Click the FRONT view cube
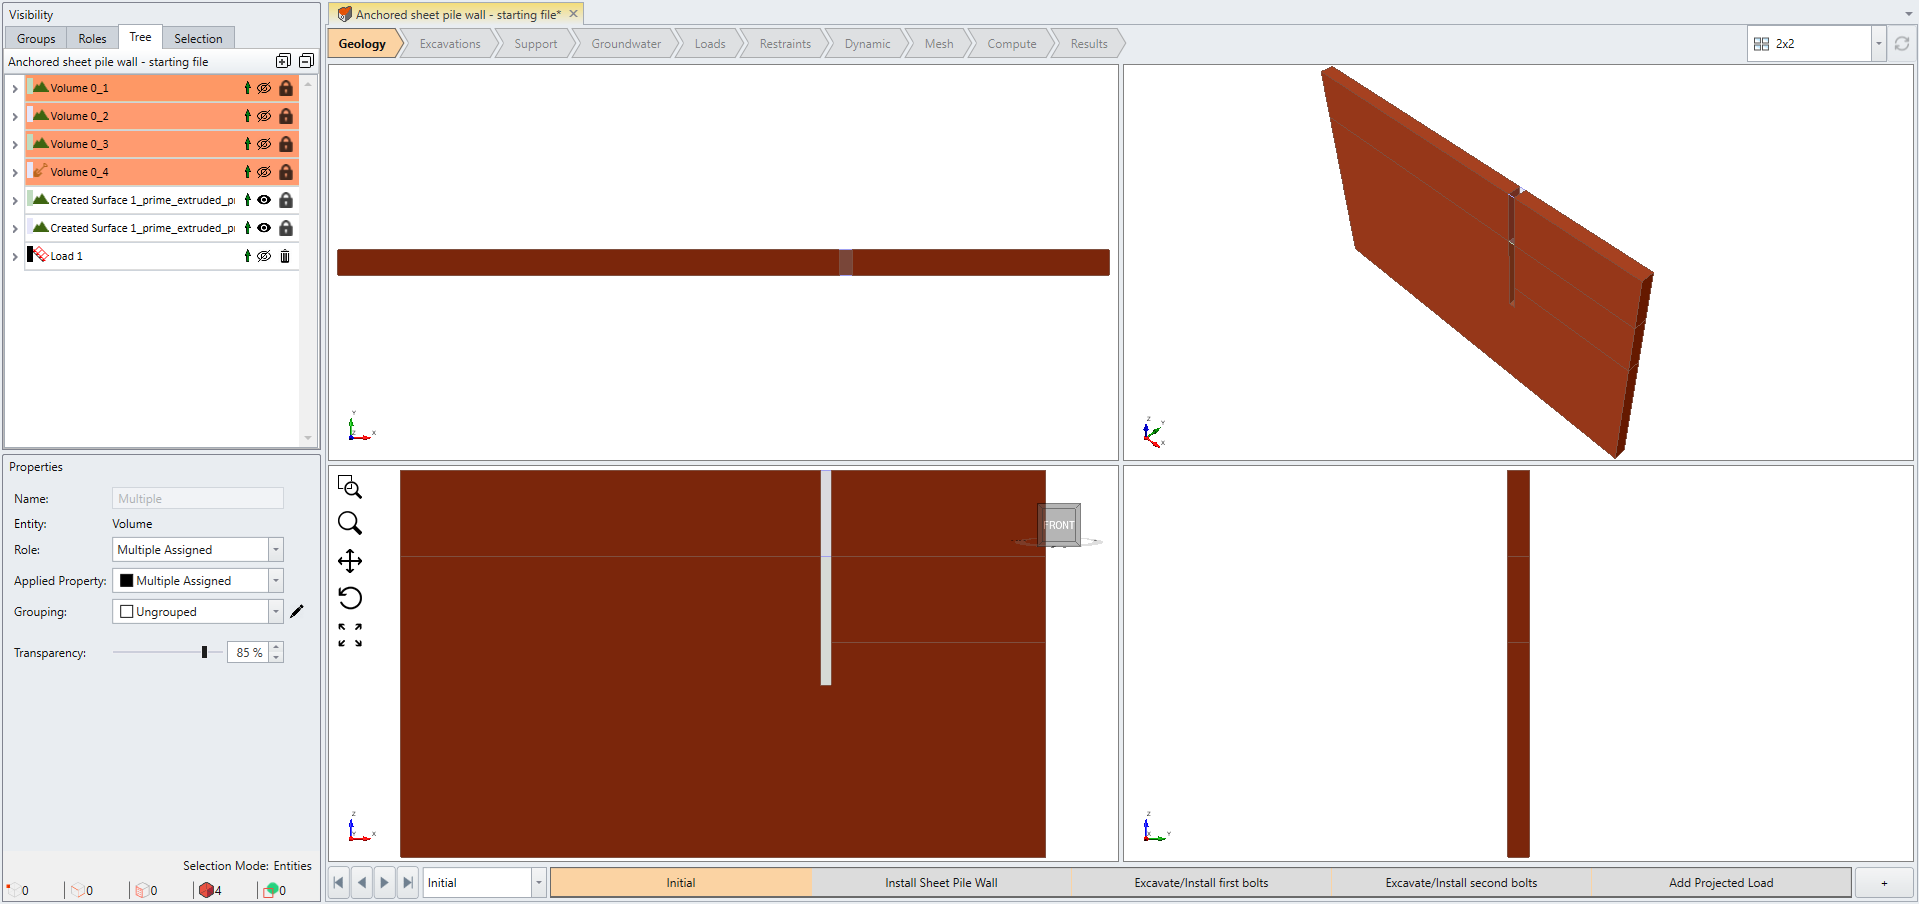Viewport: 1919px width, 904px height. [1059, 525]
